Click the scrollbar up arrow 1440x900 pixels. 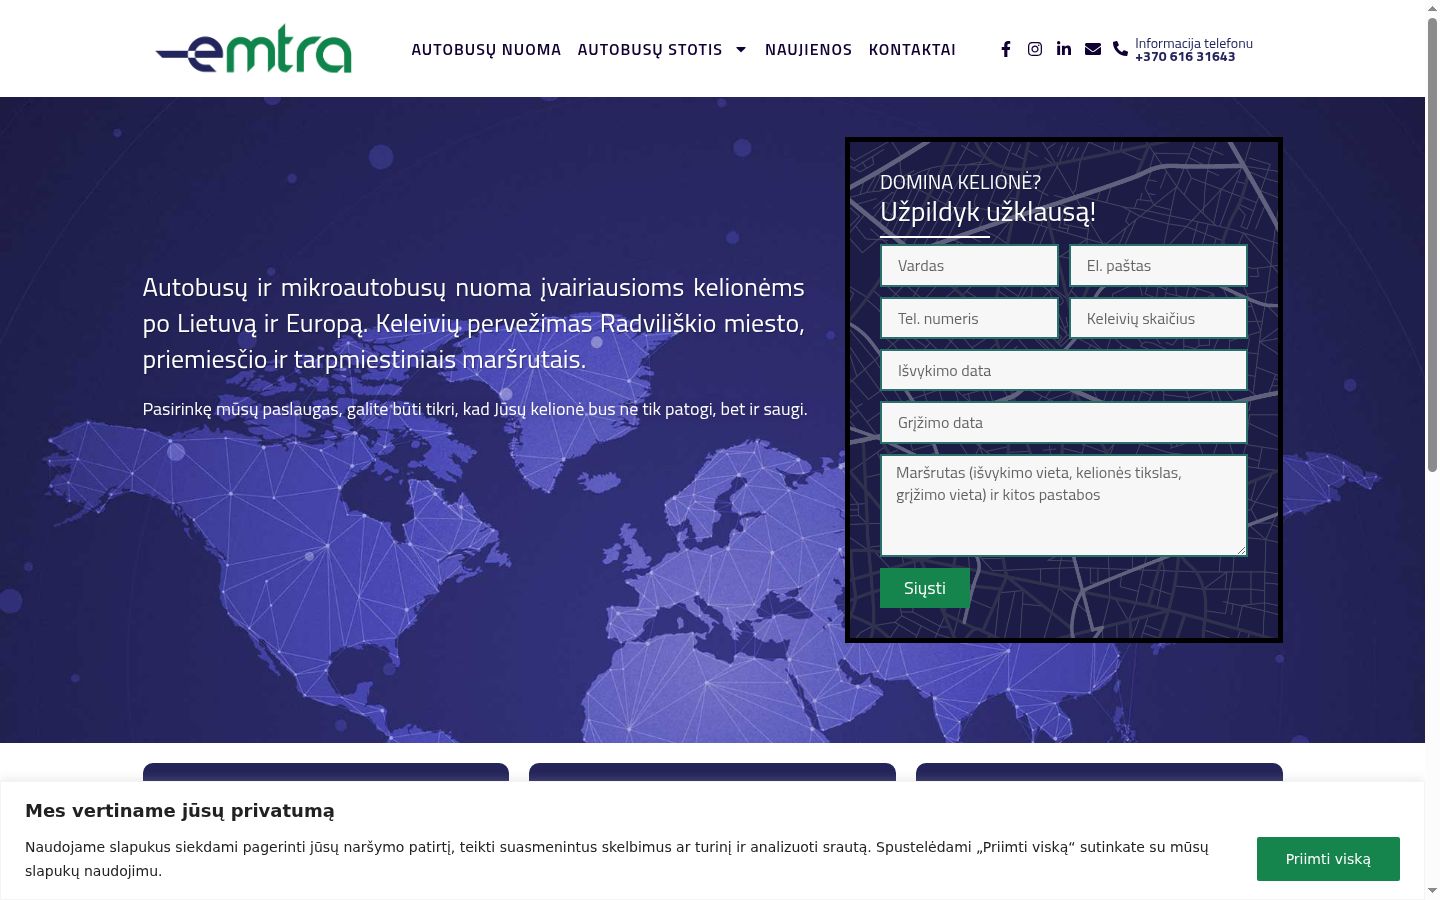click(x=1432, y=8)
